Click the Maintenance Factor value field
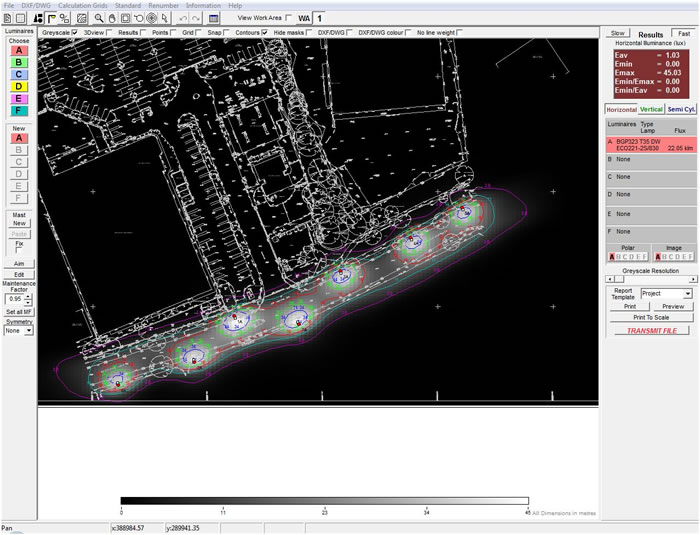The image size is (700, 535). tap(15, 299)
